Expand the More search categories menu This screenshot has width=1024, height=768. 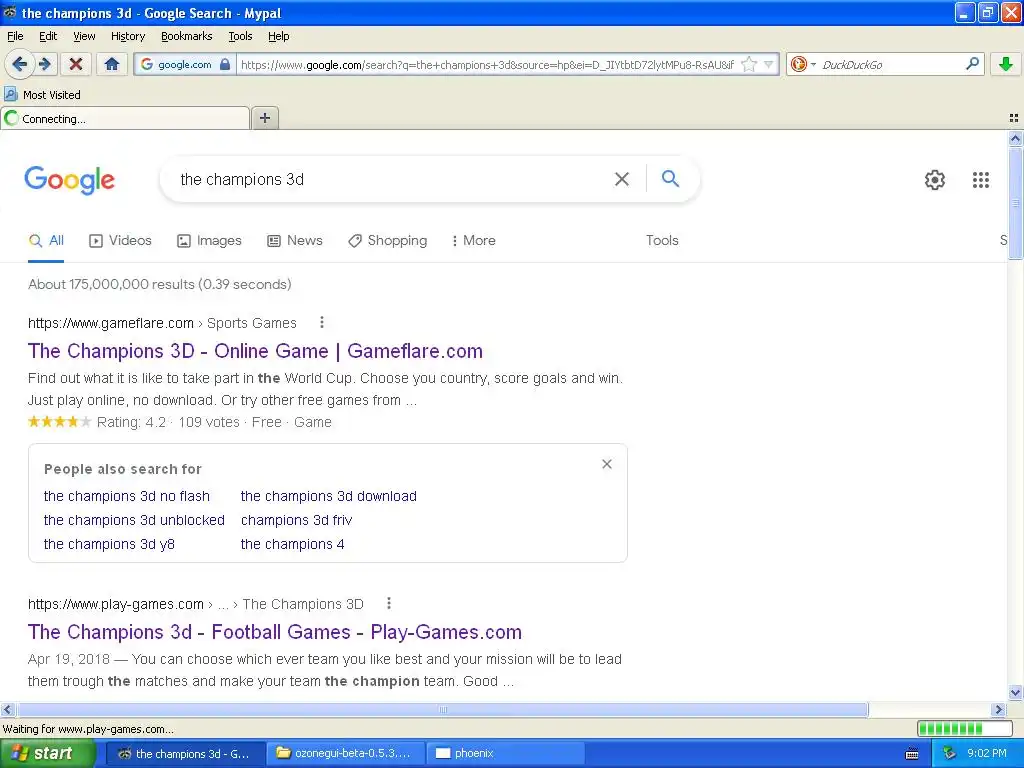tap(473, 240)
